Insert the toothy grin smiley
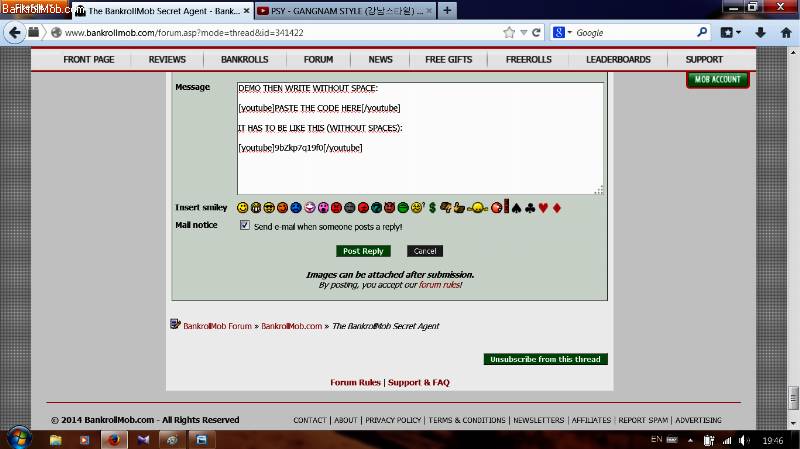This screenshot has width=800, height=449. point(256,208)
